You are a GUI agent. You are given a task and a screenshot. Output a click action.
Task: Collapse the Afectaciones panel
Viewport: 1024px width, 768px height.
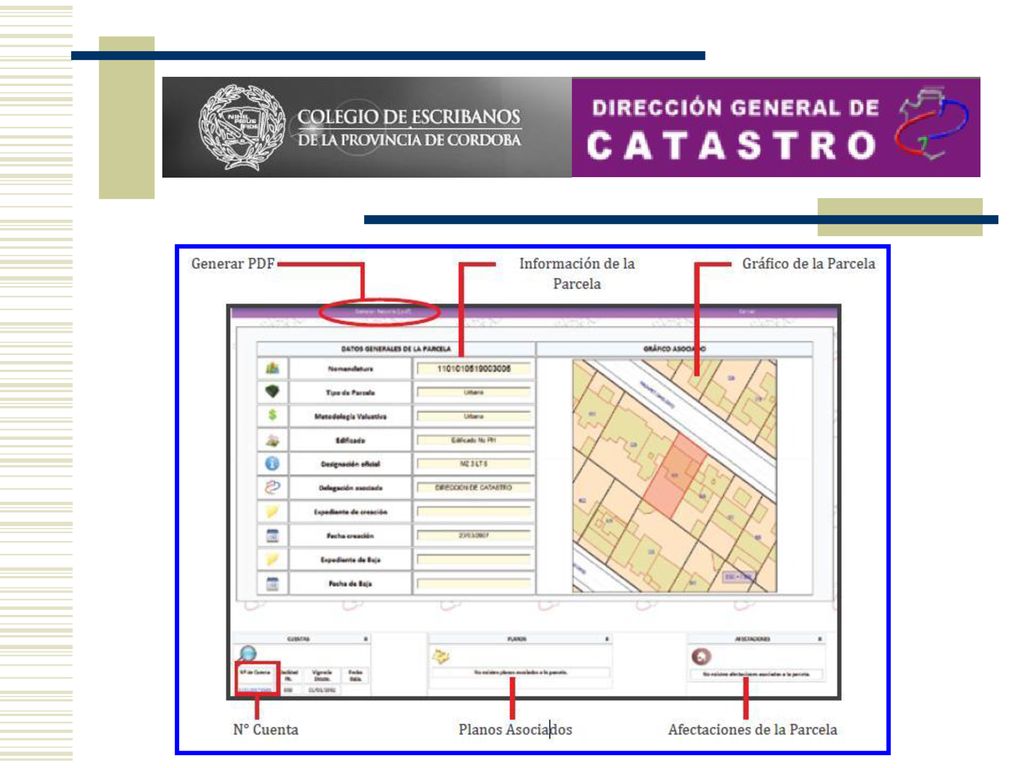click(820, 639)
